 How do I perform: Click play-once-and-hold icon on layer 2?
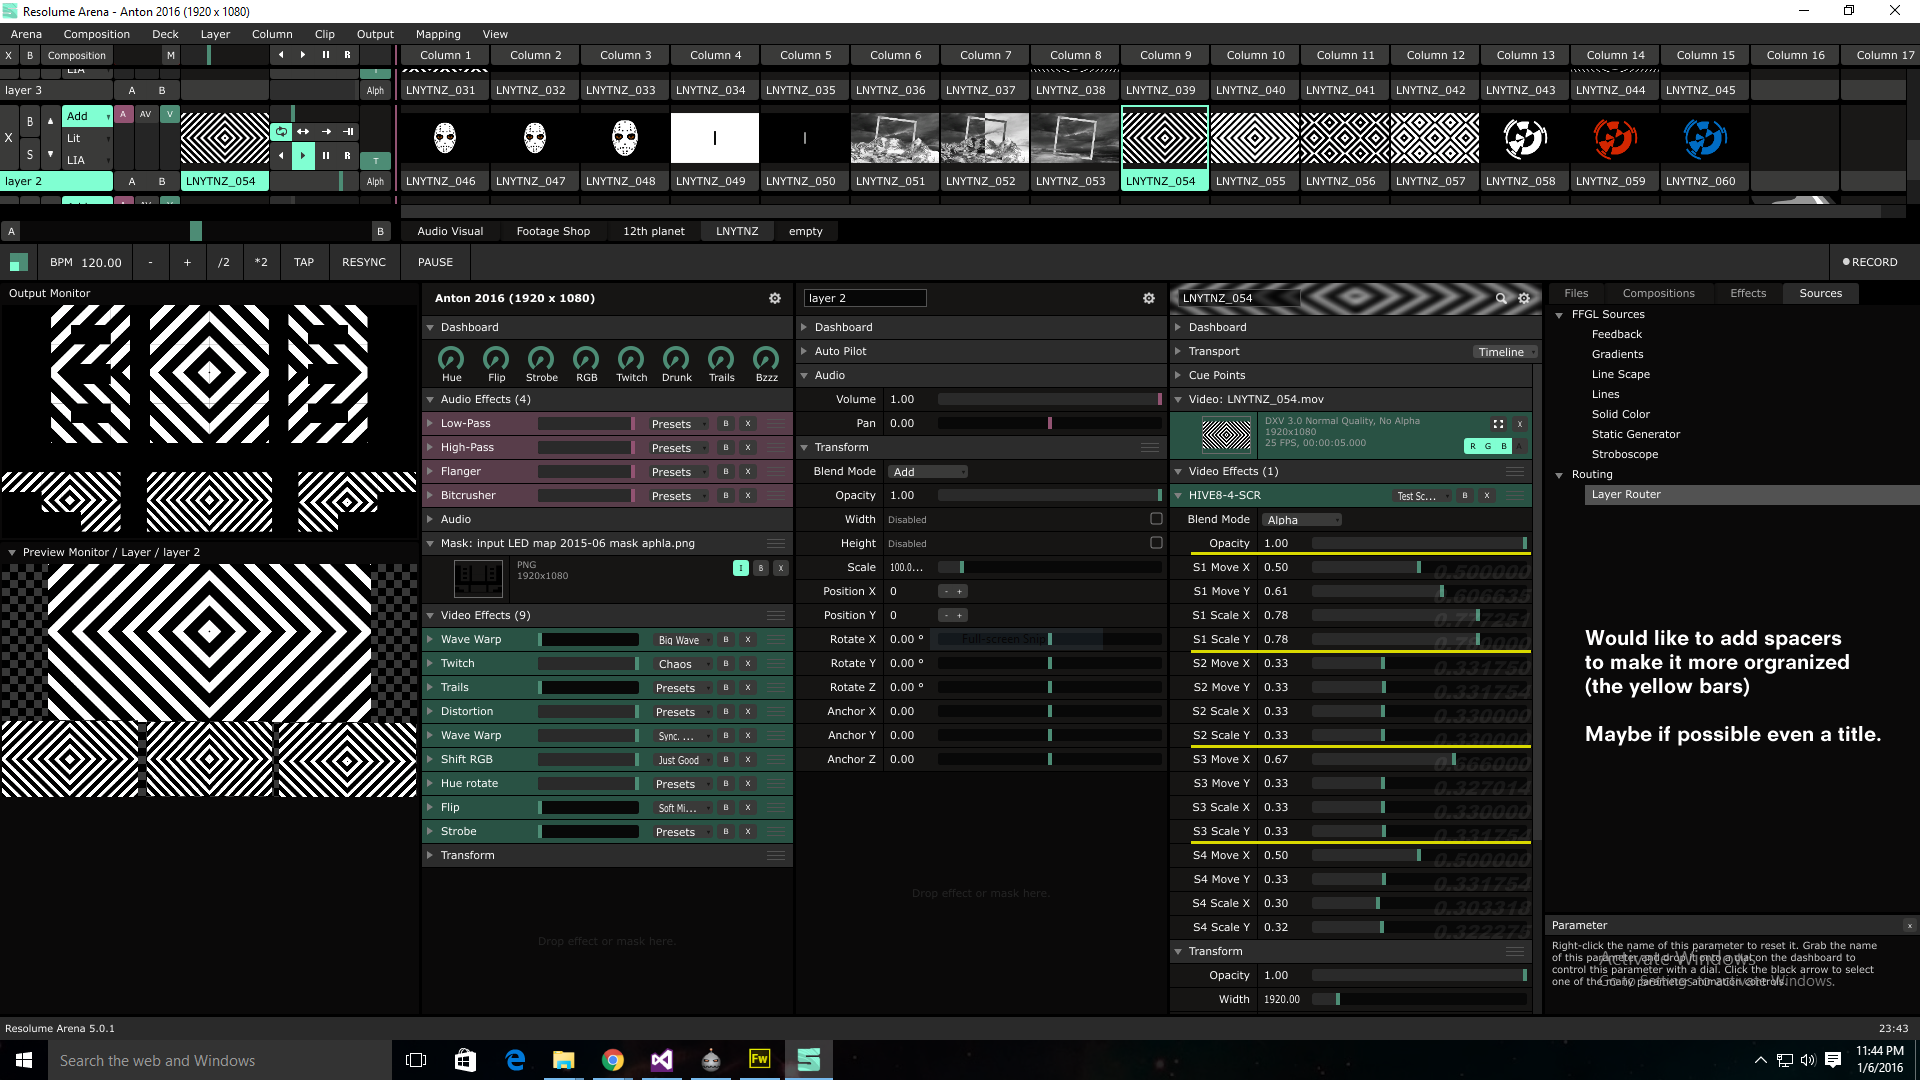point(348,131)
